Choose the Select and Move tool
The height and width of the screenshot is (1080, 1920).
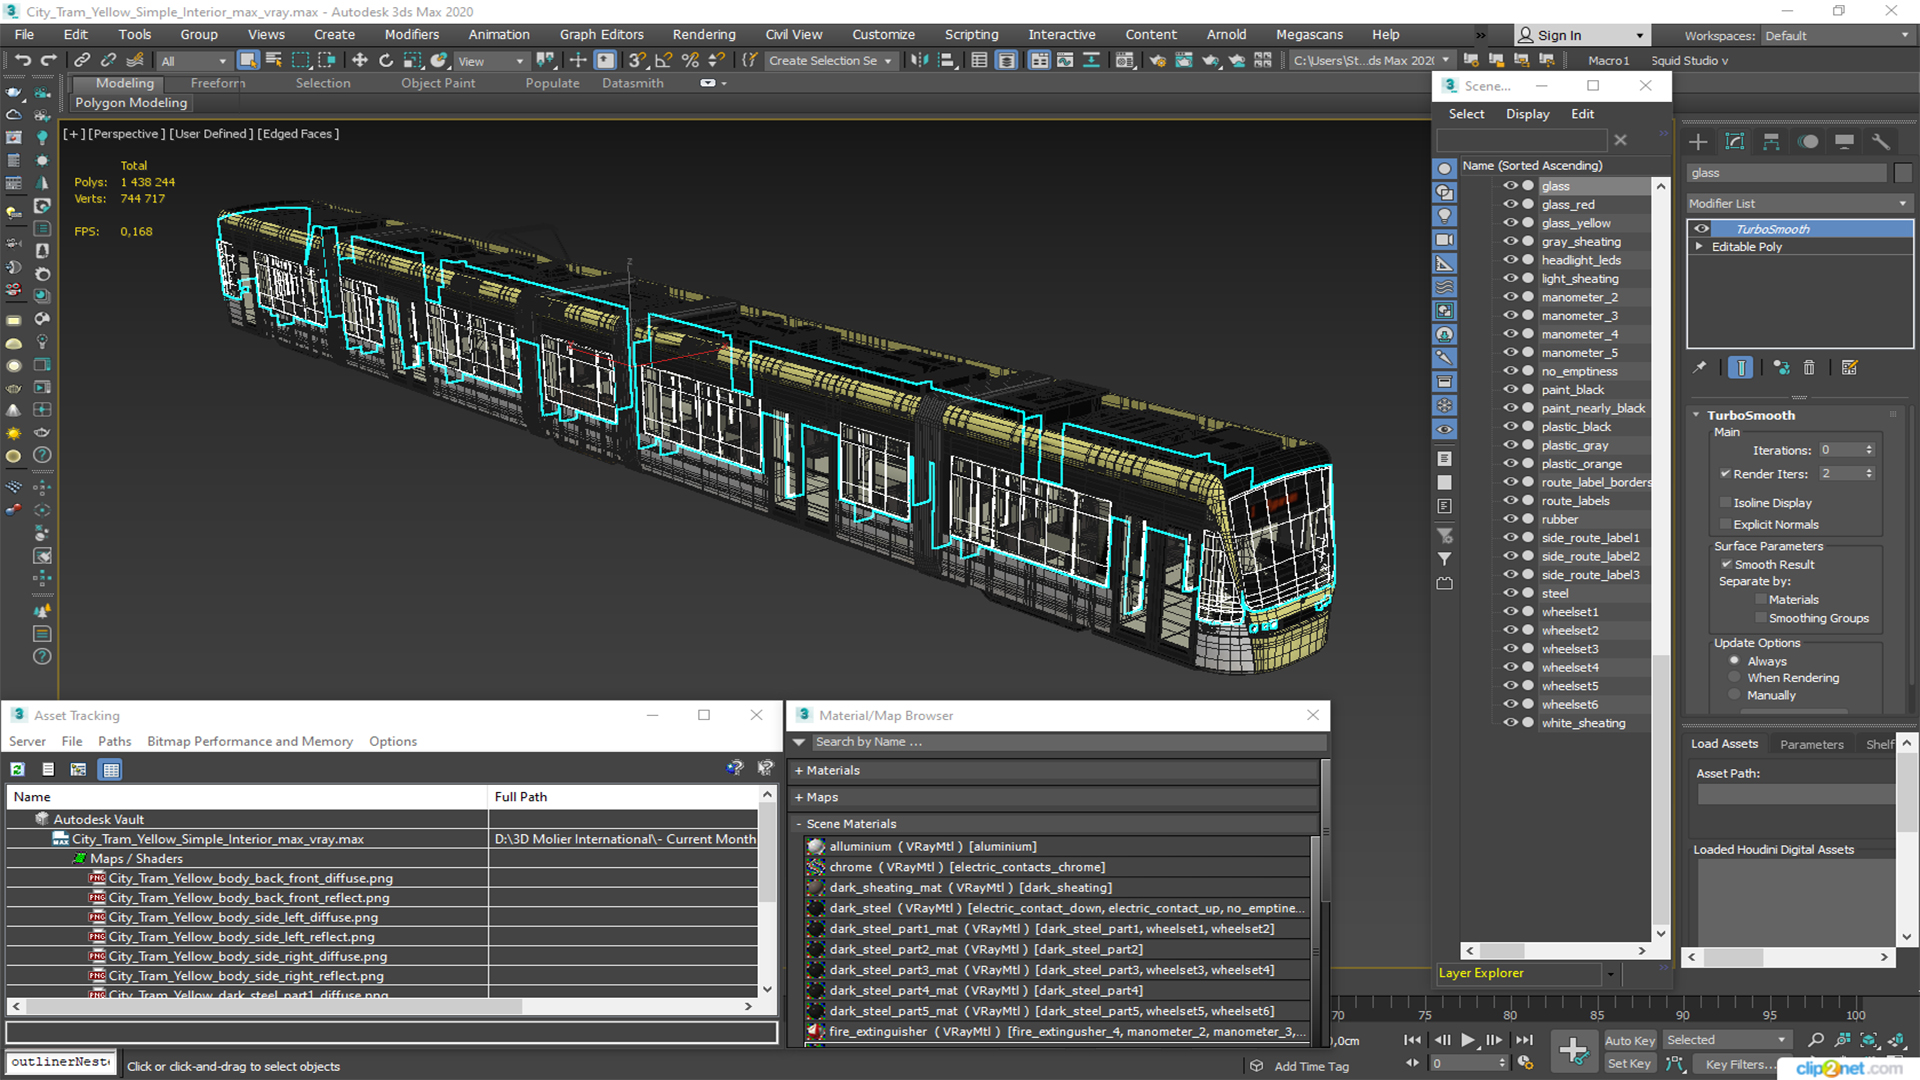tap(360, 61)
